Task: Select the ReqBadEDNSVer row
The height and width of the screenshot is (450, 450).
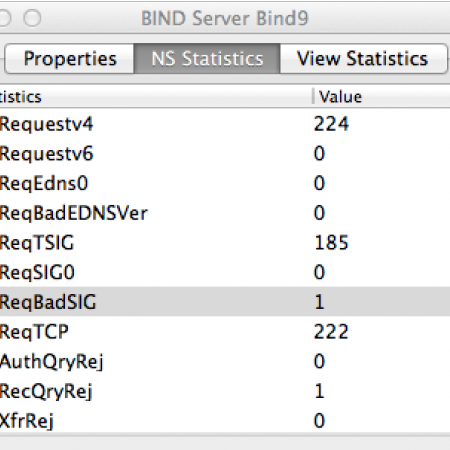Action: pyautogui.click(x=225, y=213)
